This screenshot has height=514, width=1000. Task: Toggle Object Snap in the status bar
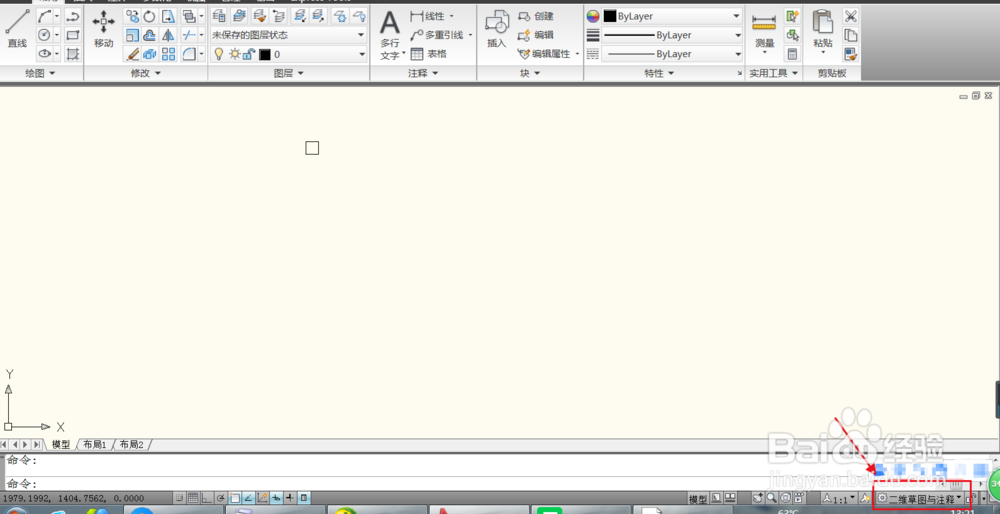click(235, 497)
